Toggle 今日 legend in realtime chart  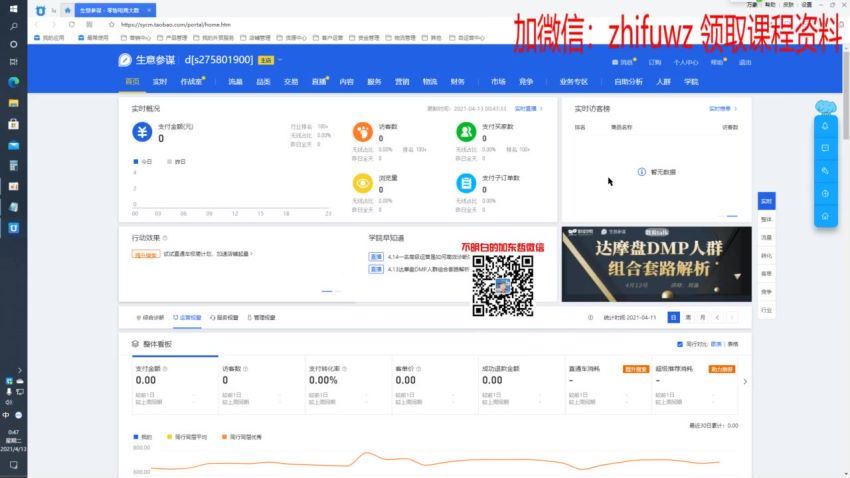click(143, 162)
